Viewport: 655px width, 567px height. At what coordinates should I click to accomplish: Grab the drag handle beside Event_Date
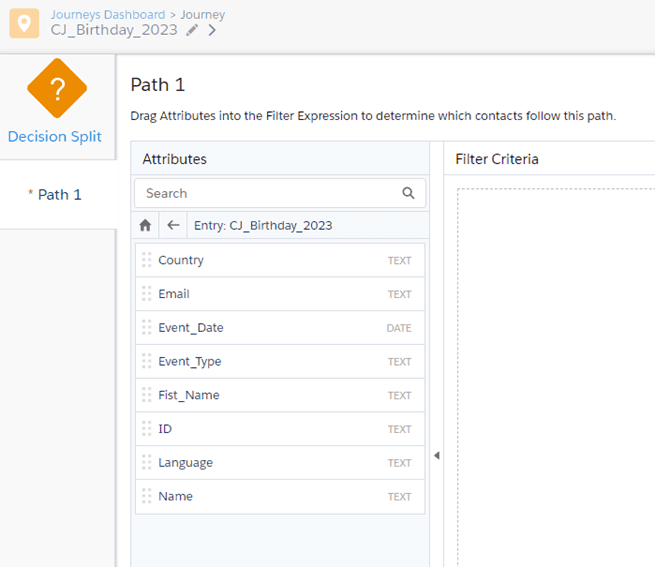147,328
